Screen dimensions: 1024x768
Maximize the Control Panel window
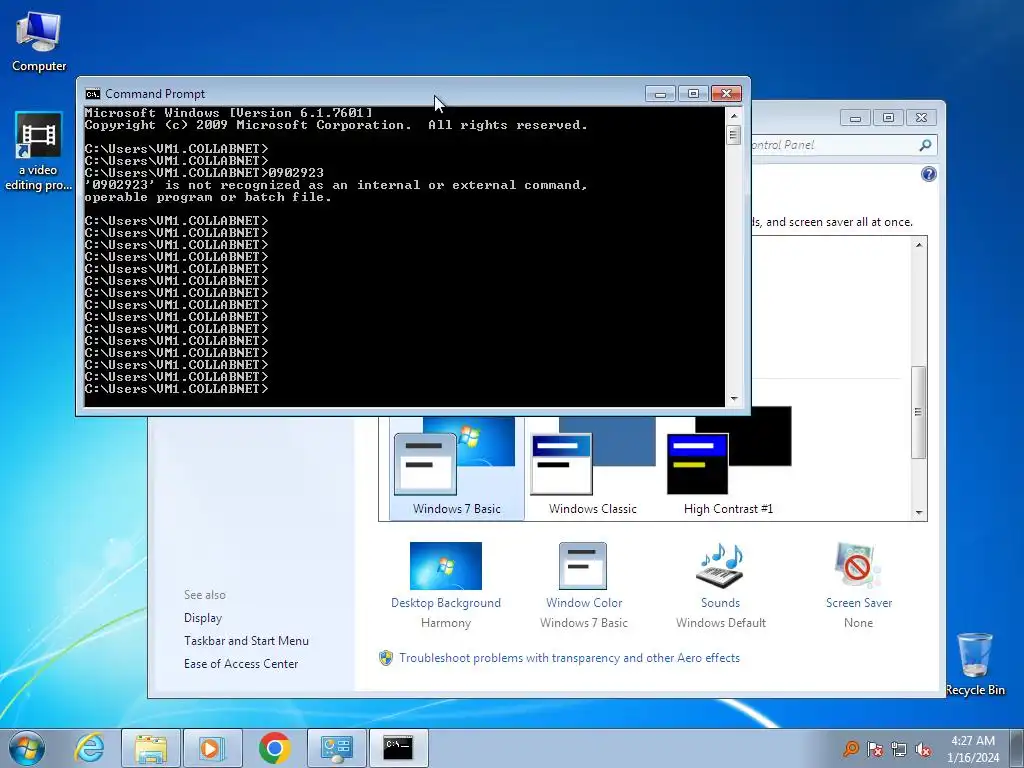(x=888, y=118)
